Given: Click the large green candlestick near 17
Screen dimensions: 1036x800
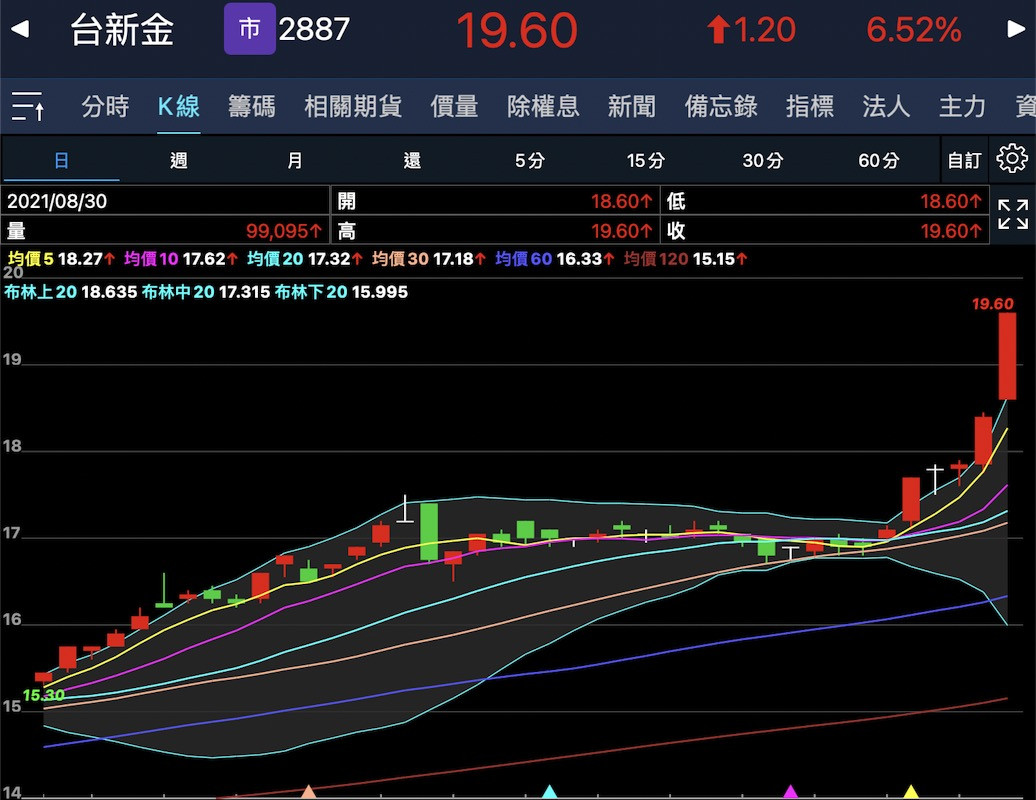Looking at the screenshot, I should tap(429, 532).
